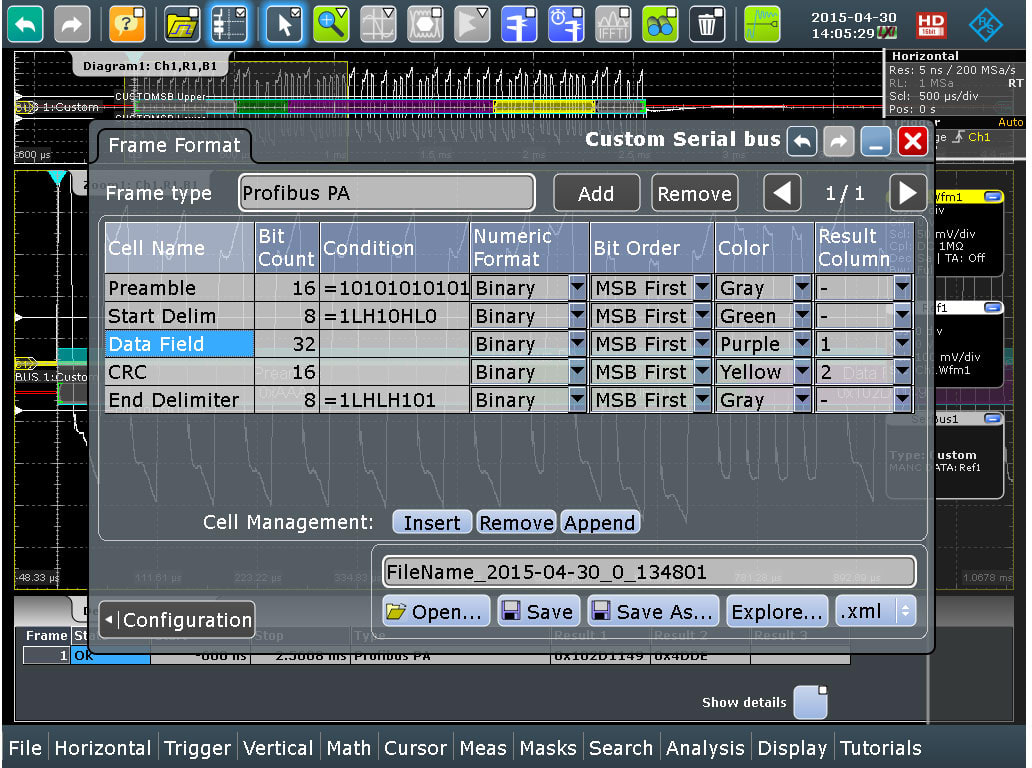
Task: Select the Mask test tool
Action: pos(425,24)
